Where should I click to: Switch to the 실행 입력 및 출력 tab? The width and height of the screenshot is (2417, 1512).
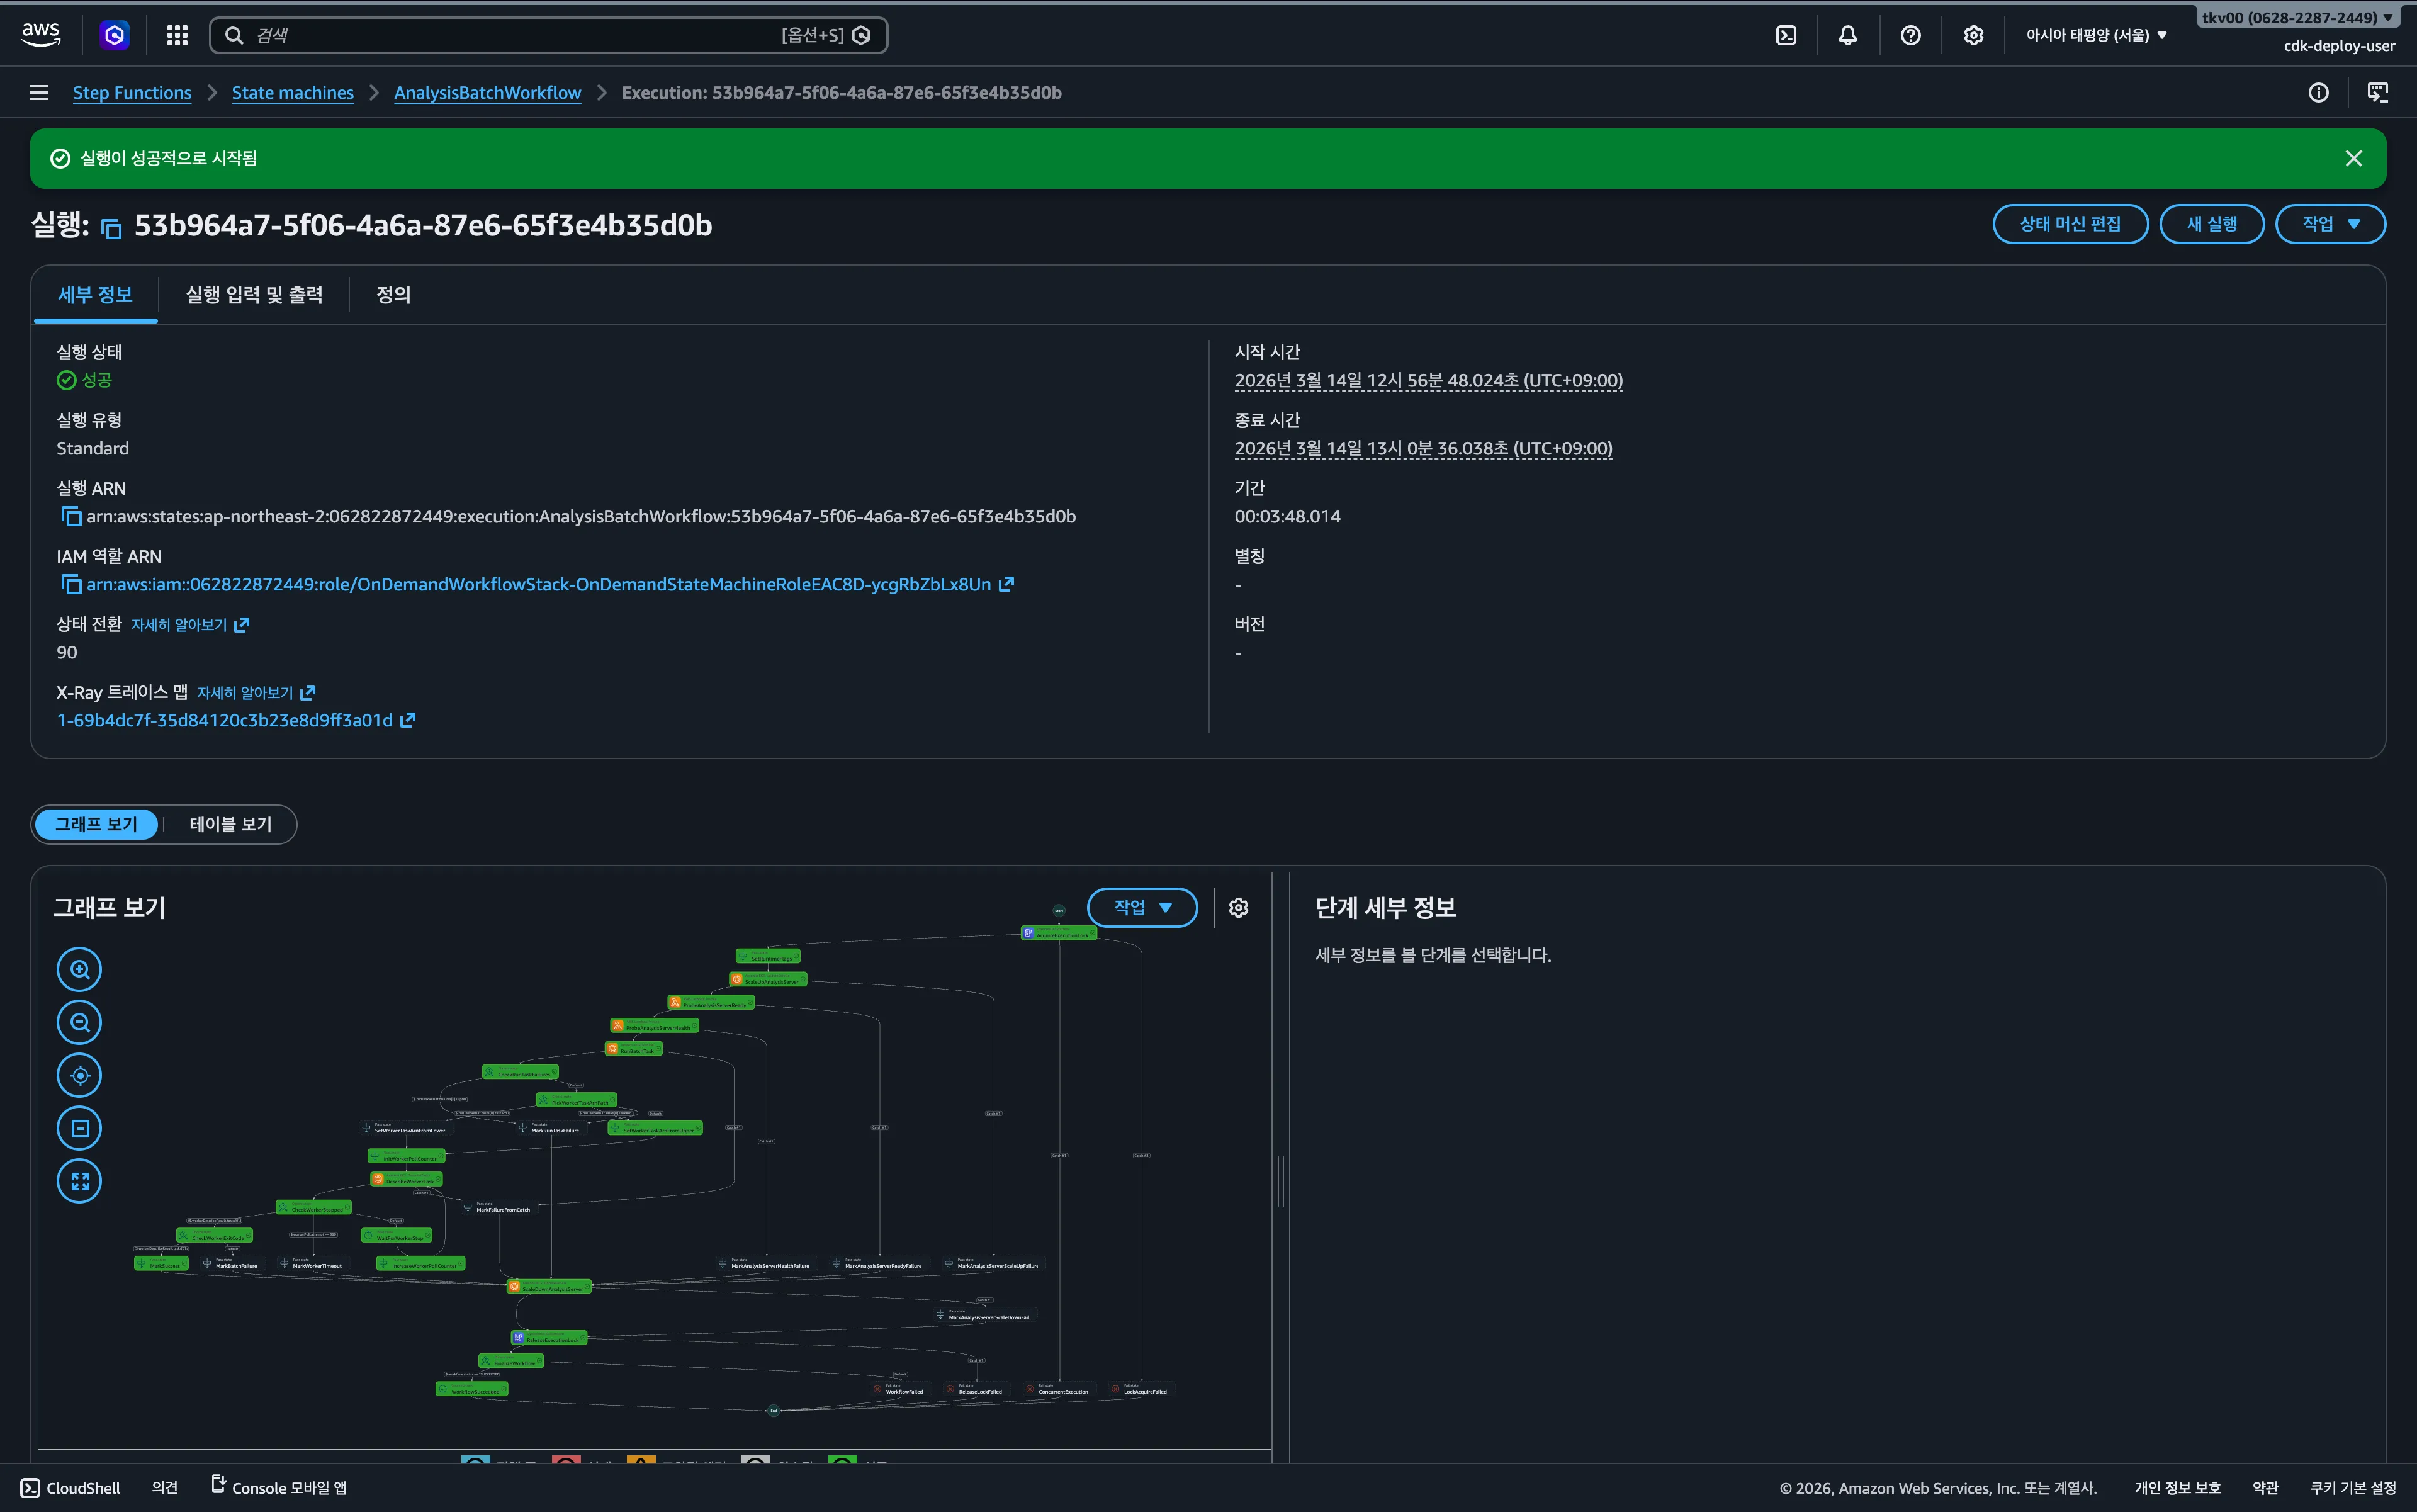(254, 294)
